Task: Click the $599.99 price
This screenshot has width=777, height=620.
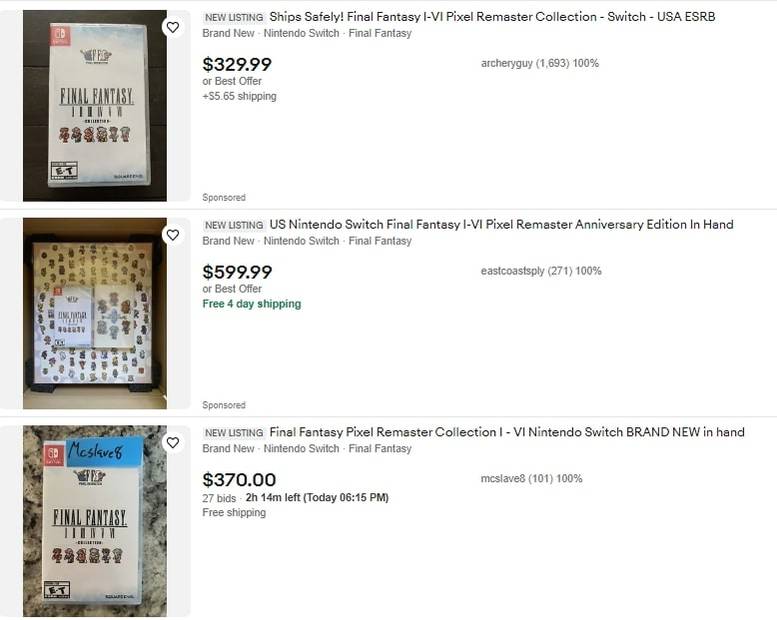Action: [x=237, y=272]
